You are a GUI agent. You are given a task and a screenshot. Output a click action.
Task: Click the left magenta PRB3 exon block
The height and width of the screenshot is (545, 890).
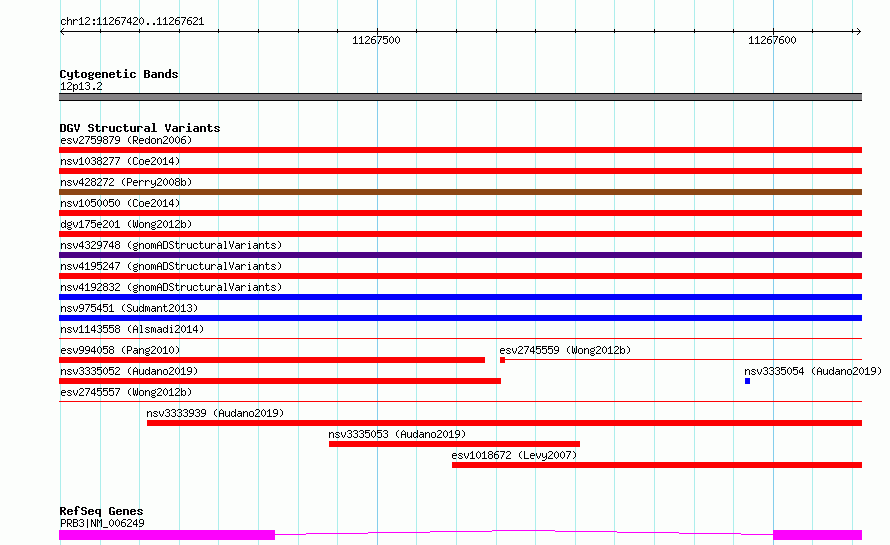[167, 535]
